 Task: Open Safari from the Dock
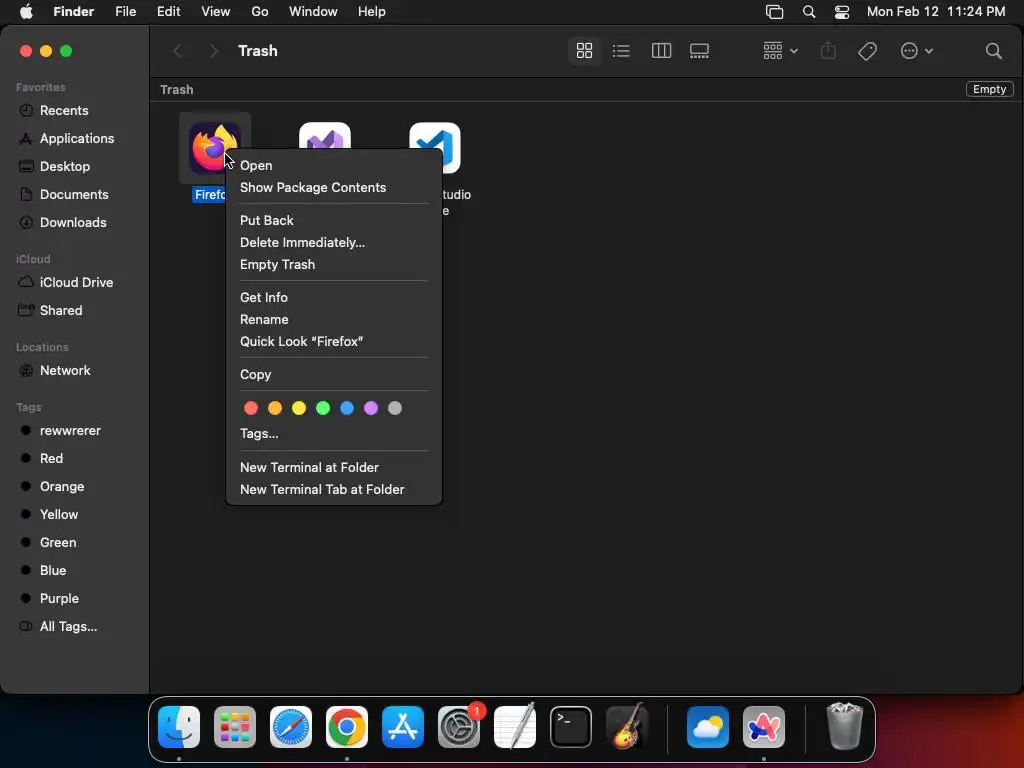(x=291, y=727)
